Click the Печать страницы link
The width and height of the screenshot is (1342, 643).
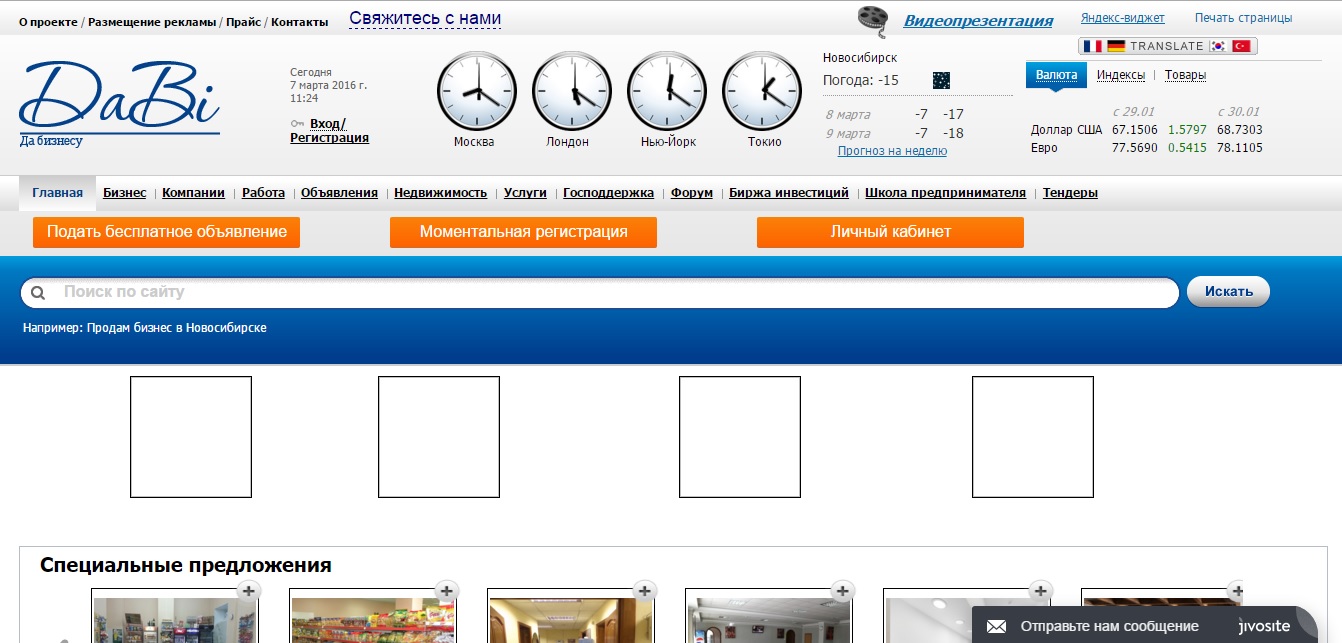point(1243,18)
